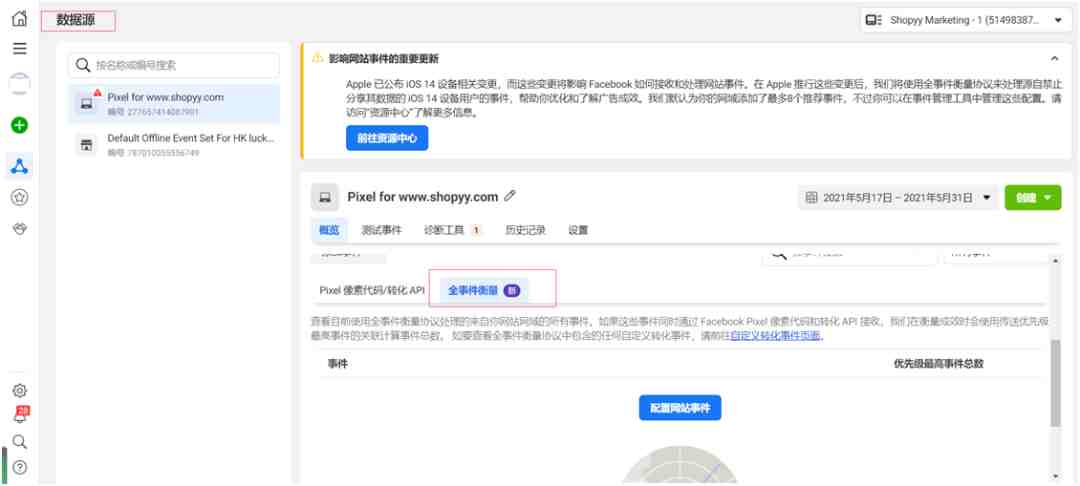The height and width of the screenshot is (486, 1080).
Task: Switch to the 概览 tab
Action: click(329, 230)
